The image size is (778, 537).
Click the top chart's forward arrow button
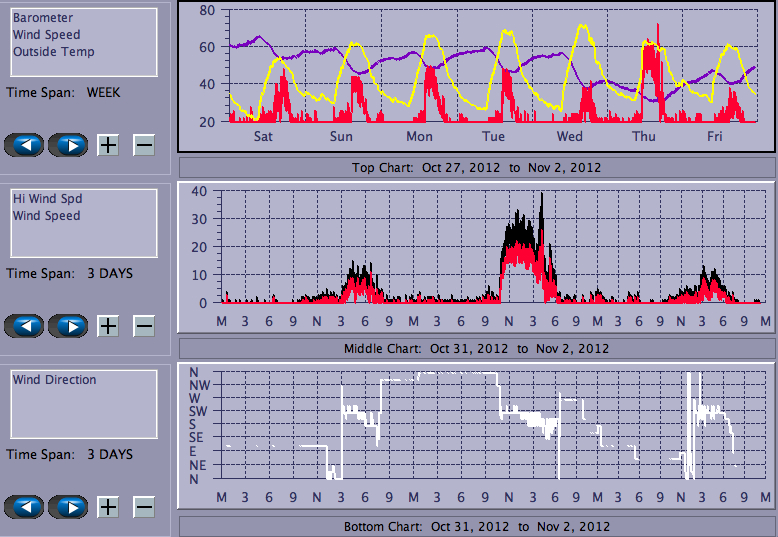[68, 145]
